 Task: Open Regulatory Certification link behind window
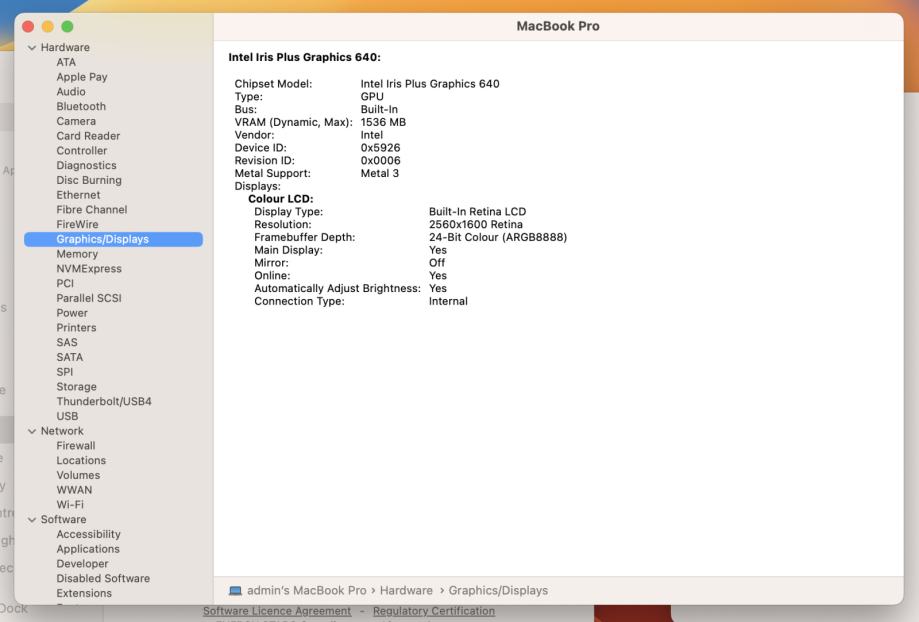pos(434,611)
